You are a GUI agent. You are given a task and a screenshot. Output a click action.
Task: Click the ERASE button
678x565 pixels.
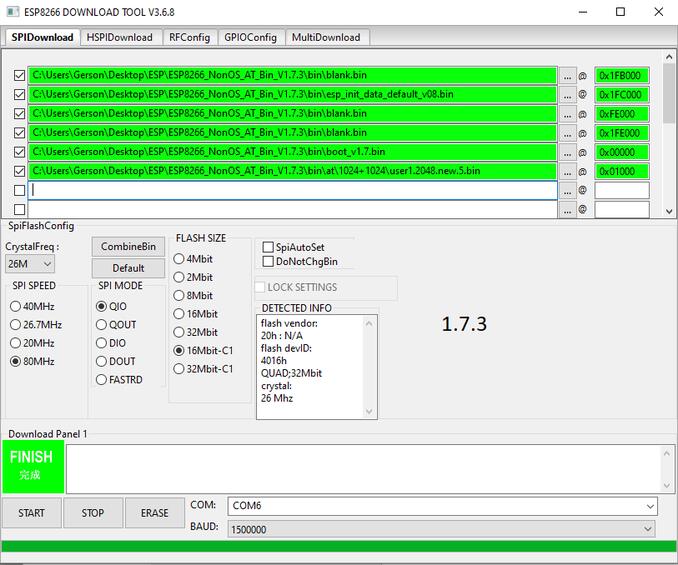pos(154,513)
